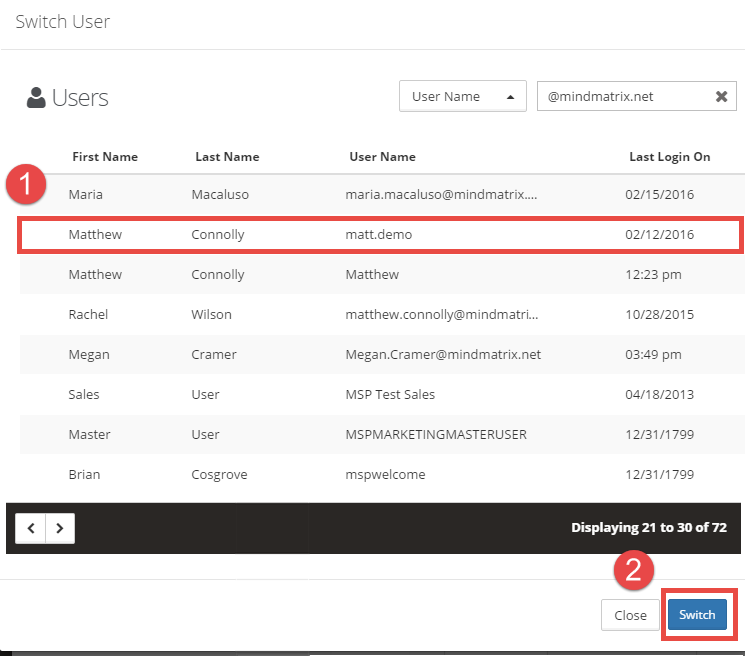Viewport: 745px width, 656px height.
Task: Select the MSPMARKETINGMASTERUSER row
Action: (x=378, y=435)
